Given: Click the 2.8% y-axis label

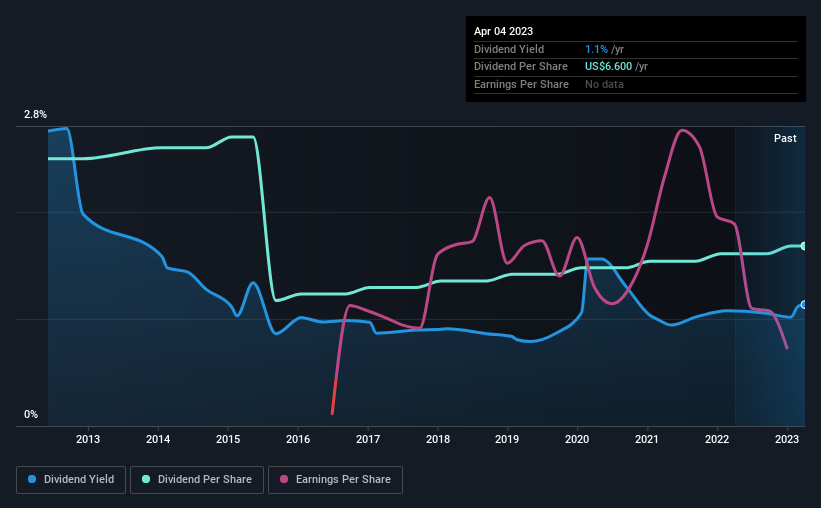Looking at the screenshot, I should (x=35, y=115).
